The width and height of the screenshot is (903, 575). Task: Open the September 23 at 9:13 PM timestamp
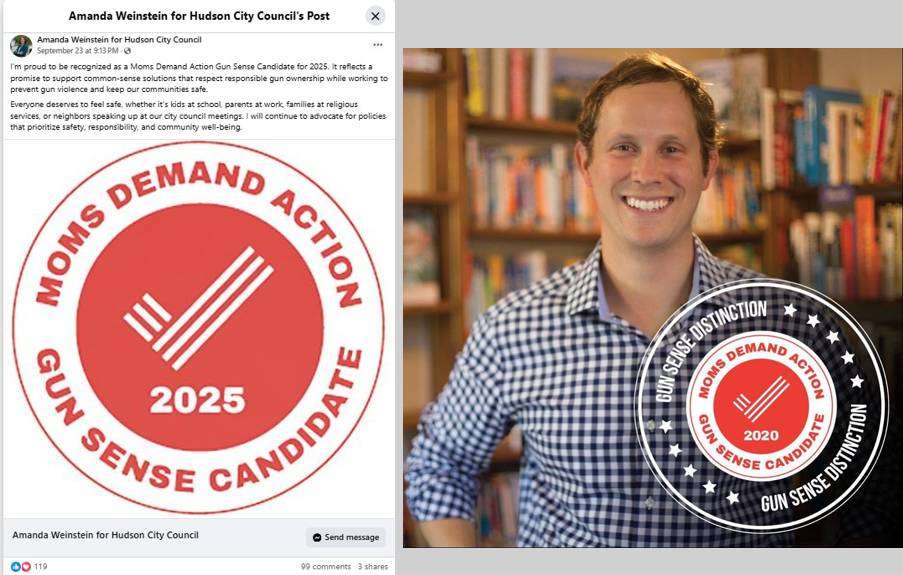click(78, 51)
